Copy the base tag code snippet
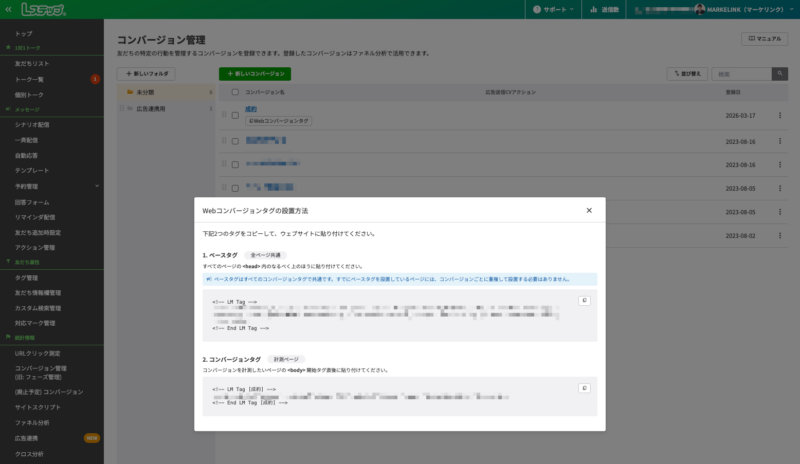This screenshot has height=464, width=800. tap(584, 300)
